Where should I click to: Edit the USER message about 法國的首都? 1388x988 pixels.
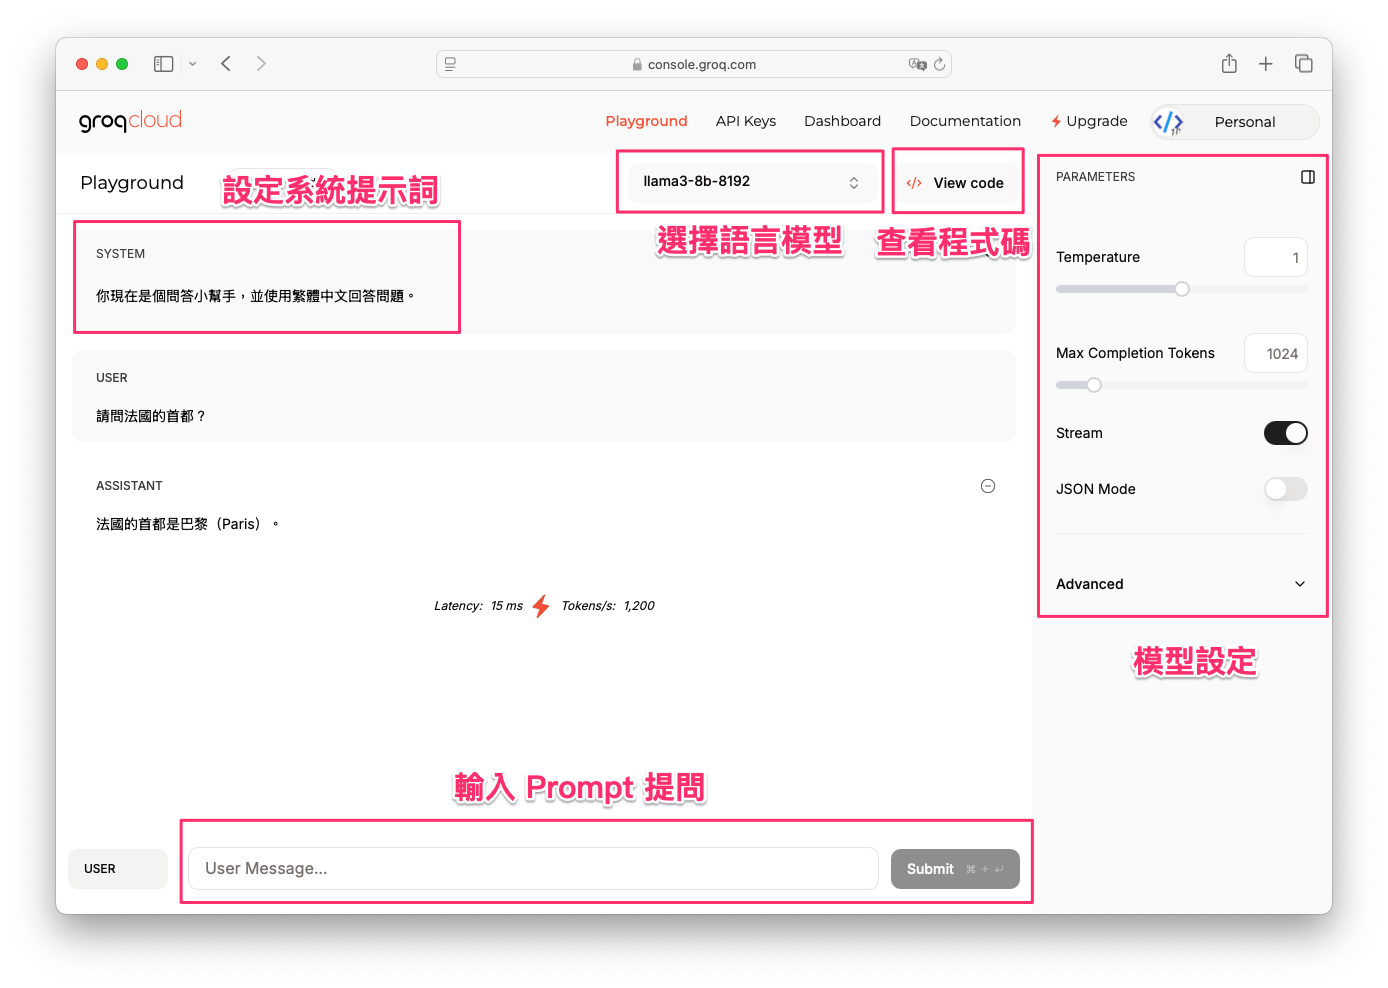(151, 416)
